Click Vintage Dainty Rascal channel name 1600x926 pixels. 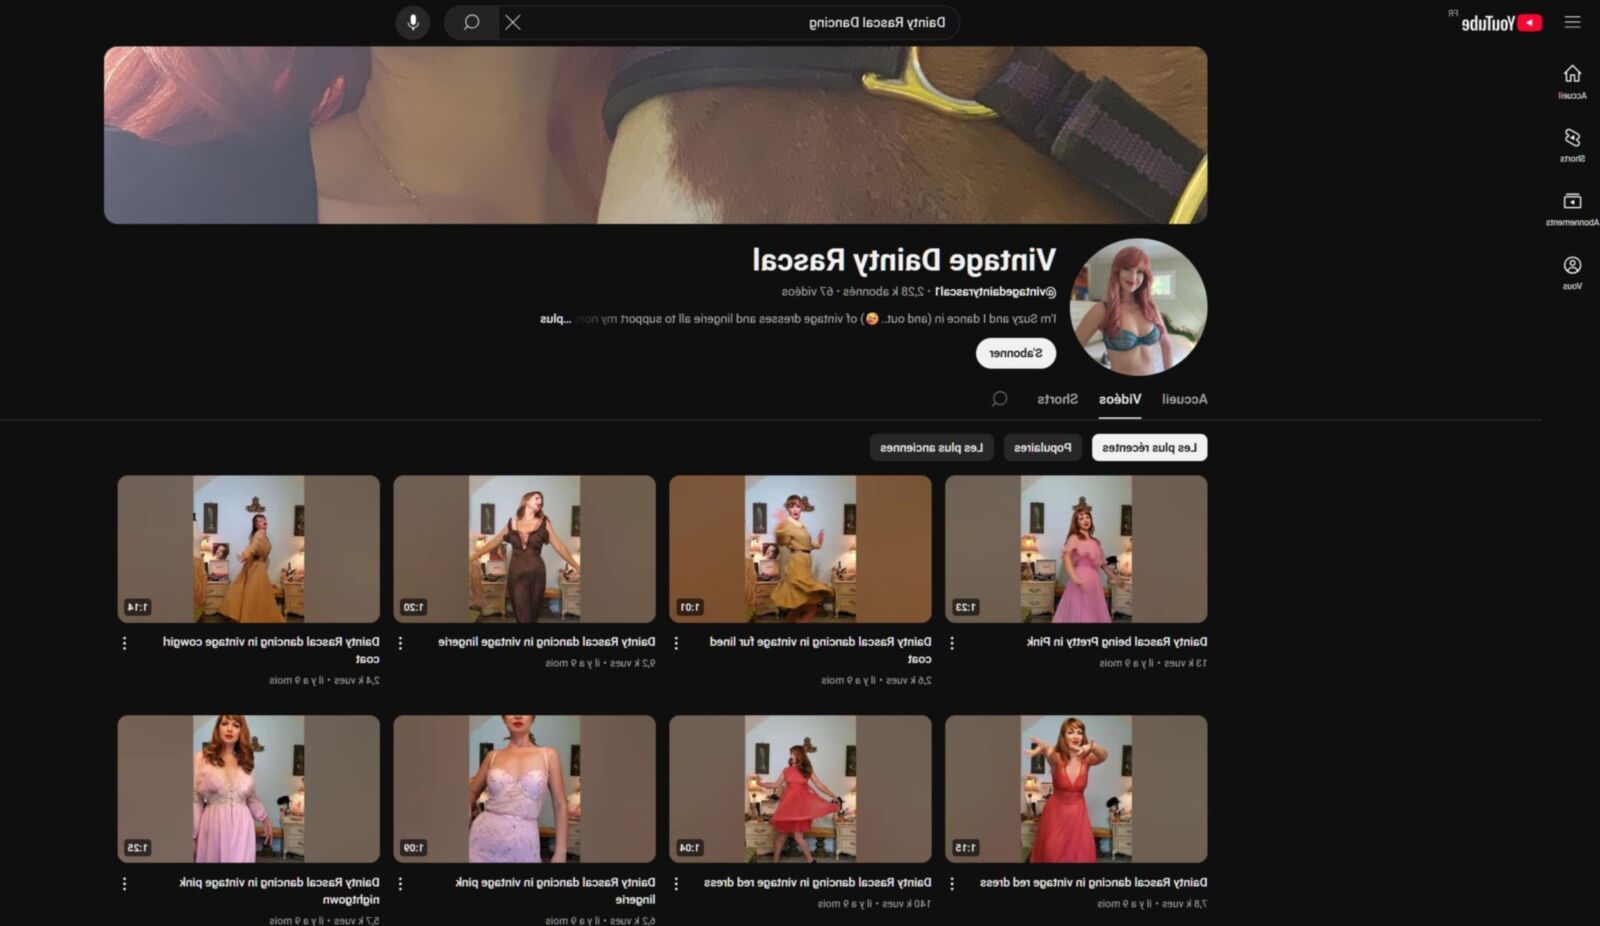(904, 261)
